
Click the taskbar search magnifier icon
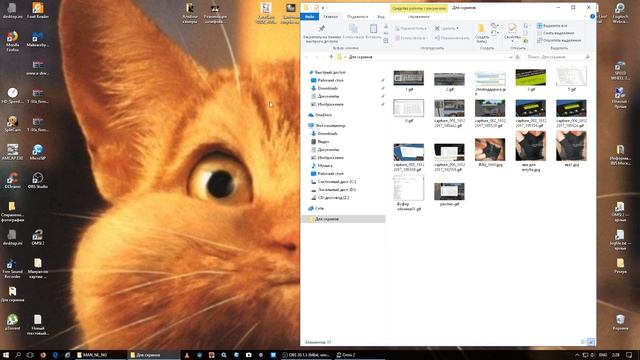pyautogui.click(x=18, y=355)
